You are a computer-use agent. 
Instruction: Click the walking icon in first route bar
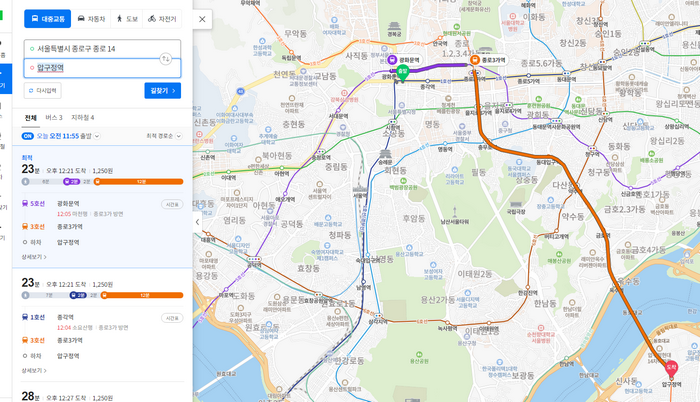coord(25,181)
